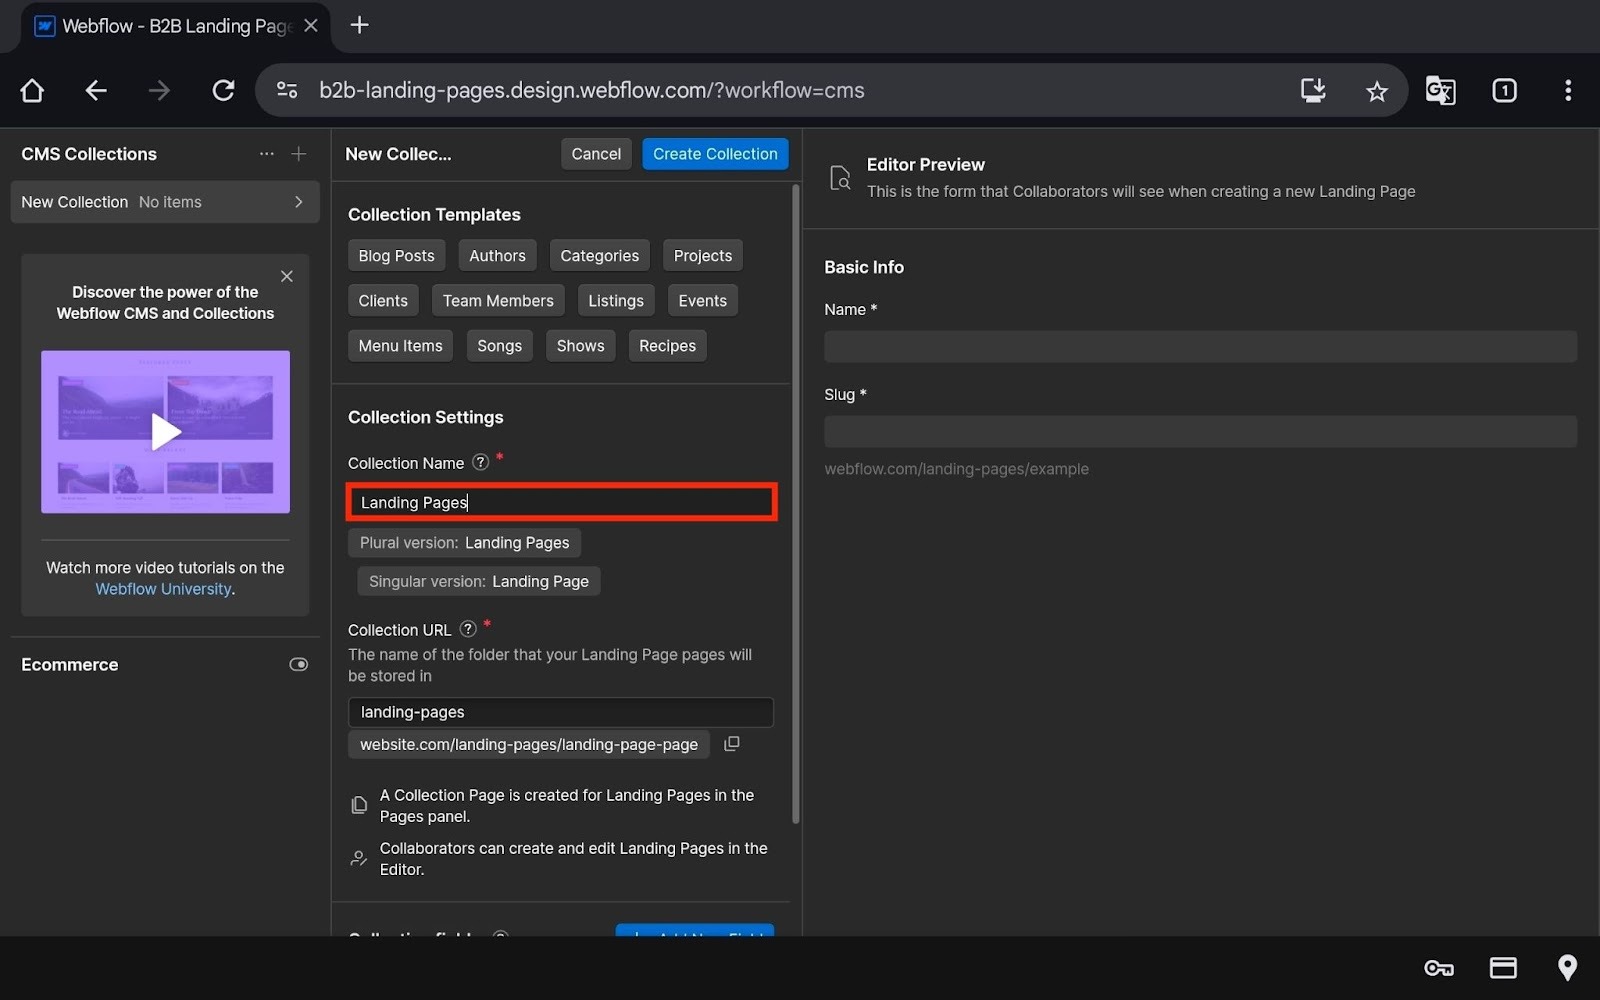
Task: Open Collection URL help question mark
Action: coord(468,629)
